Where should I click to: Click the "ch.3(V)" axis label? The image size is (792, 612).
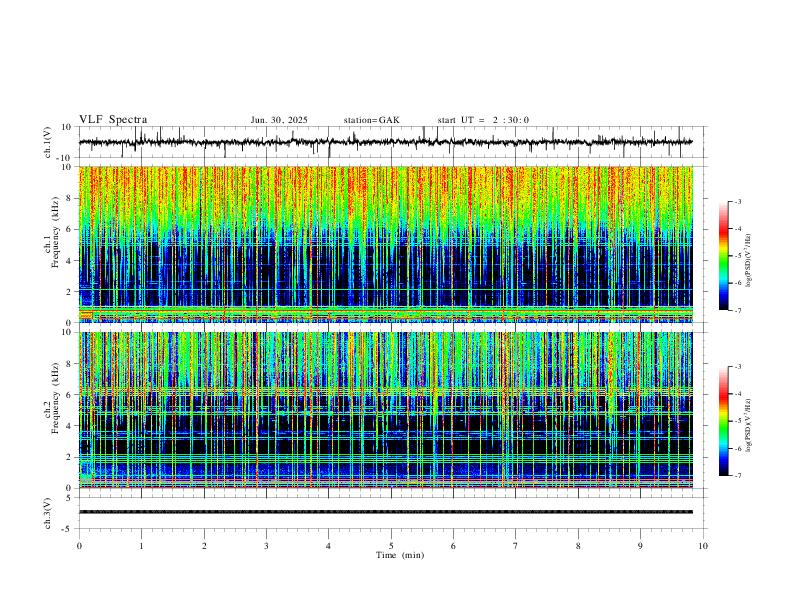click(x=48, y=513)
